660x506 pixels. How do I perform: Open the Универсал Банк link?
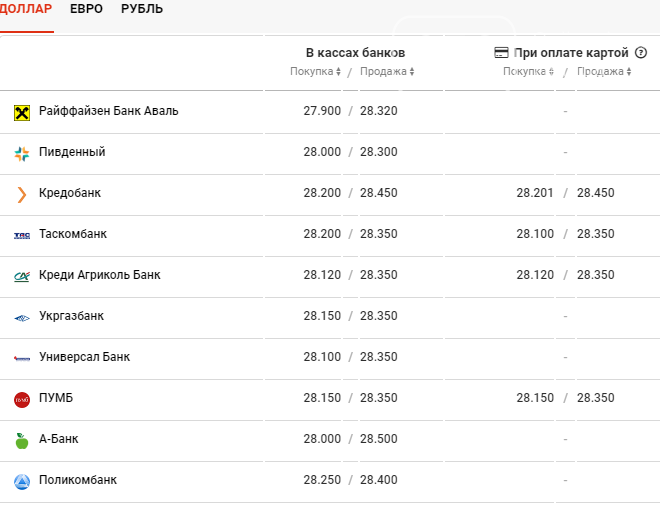pos(84,357)
